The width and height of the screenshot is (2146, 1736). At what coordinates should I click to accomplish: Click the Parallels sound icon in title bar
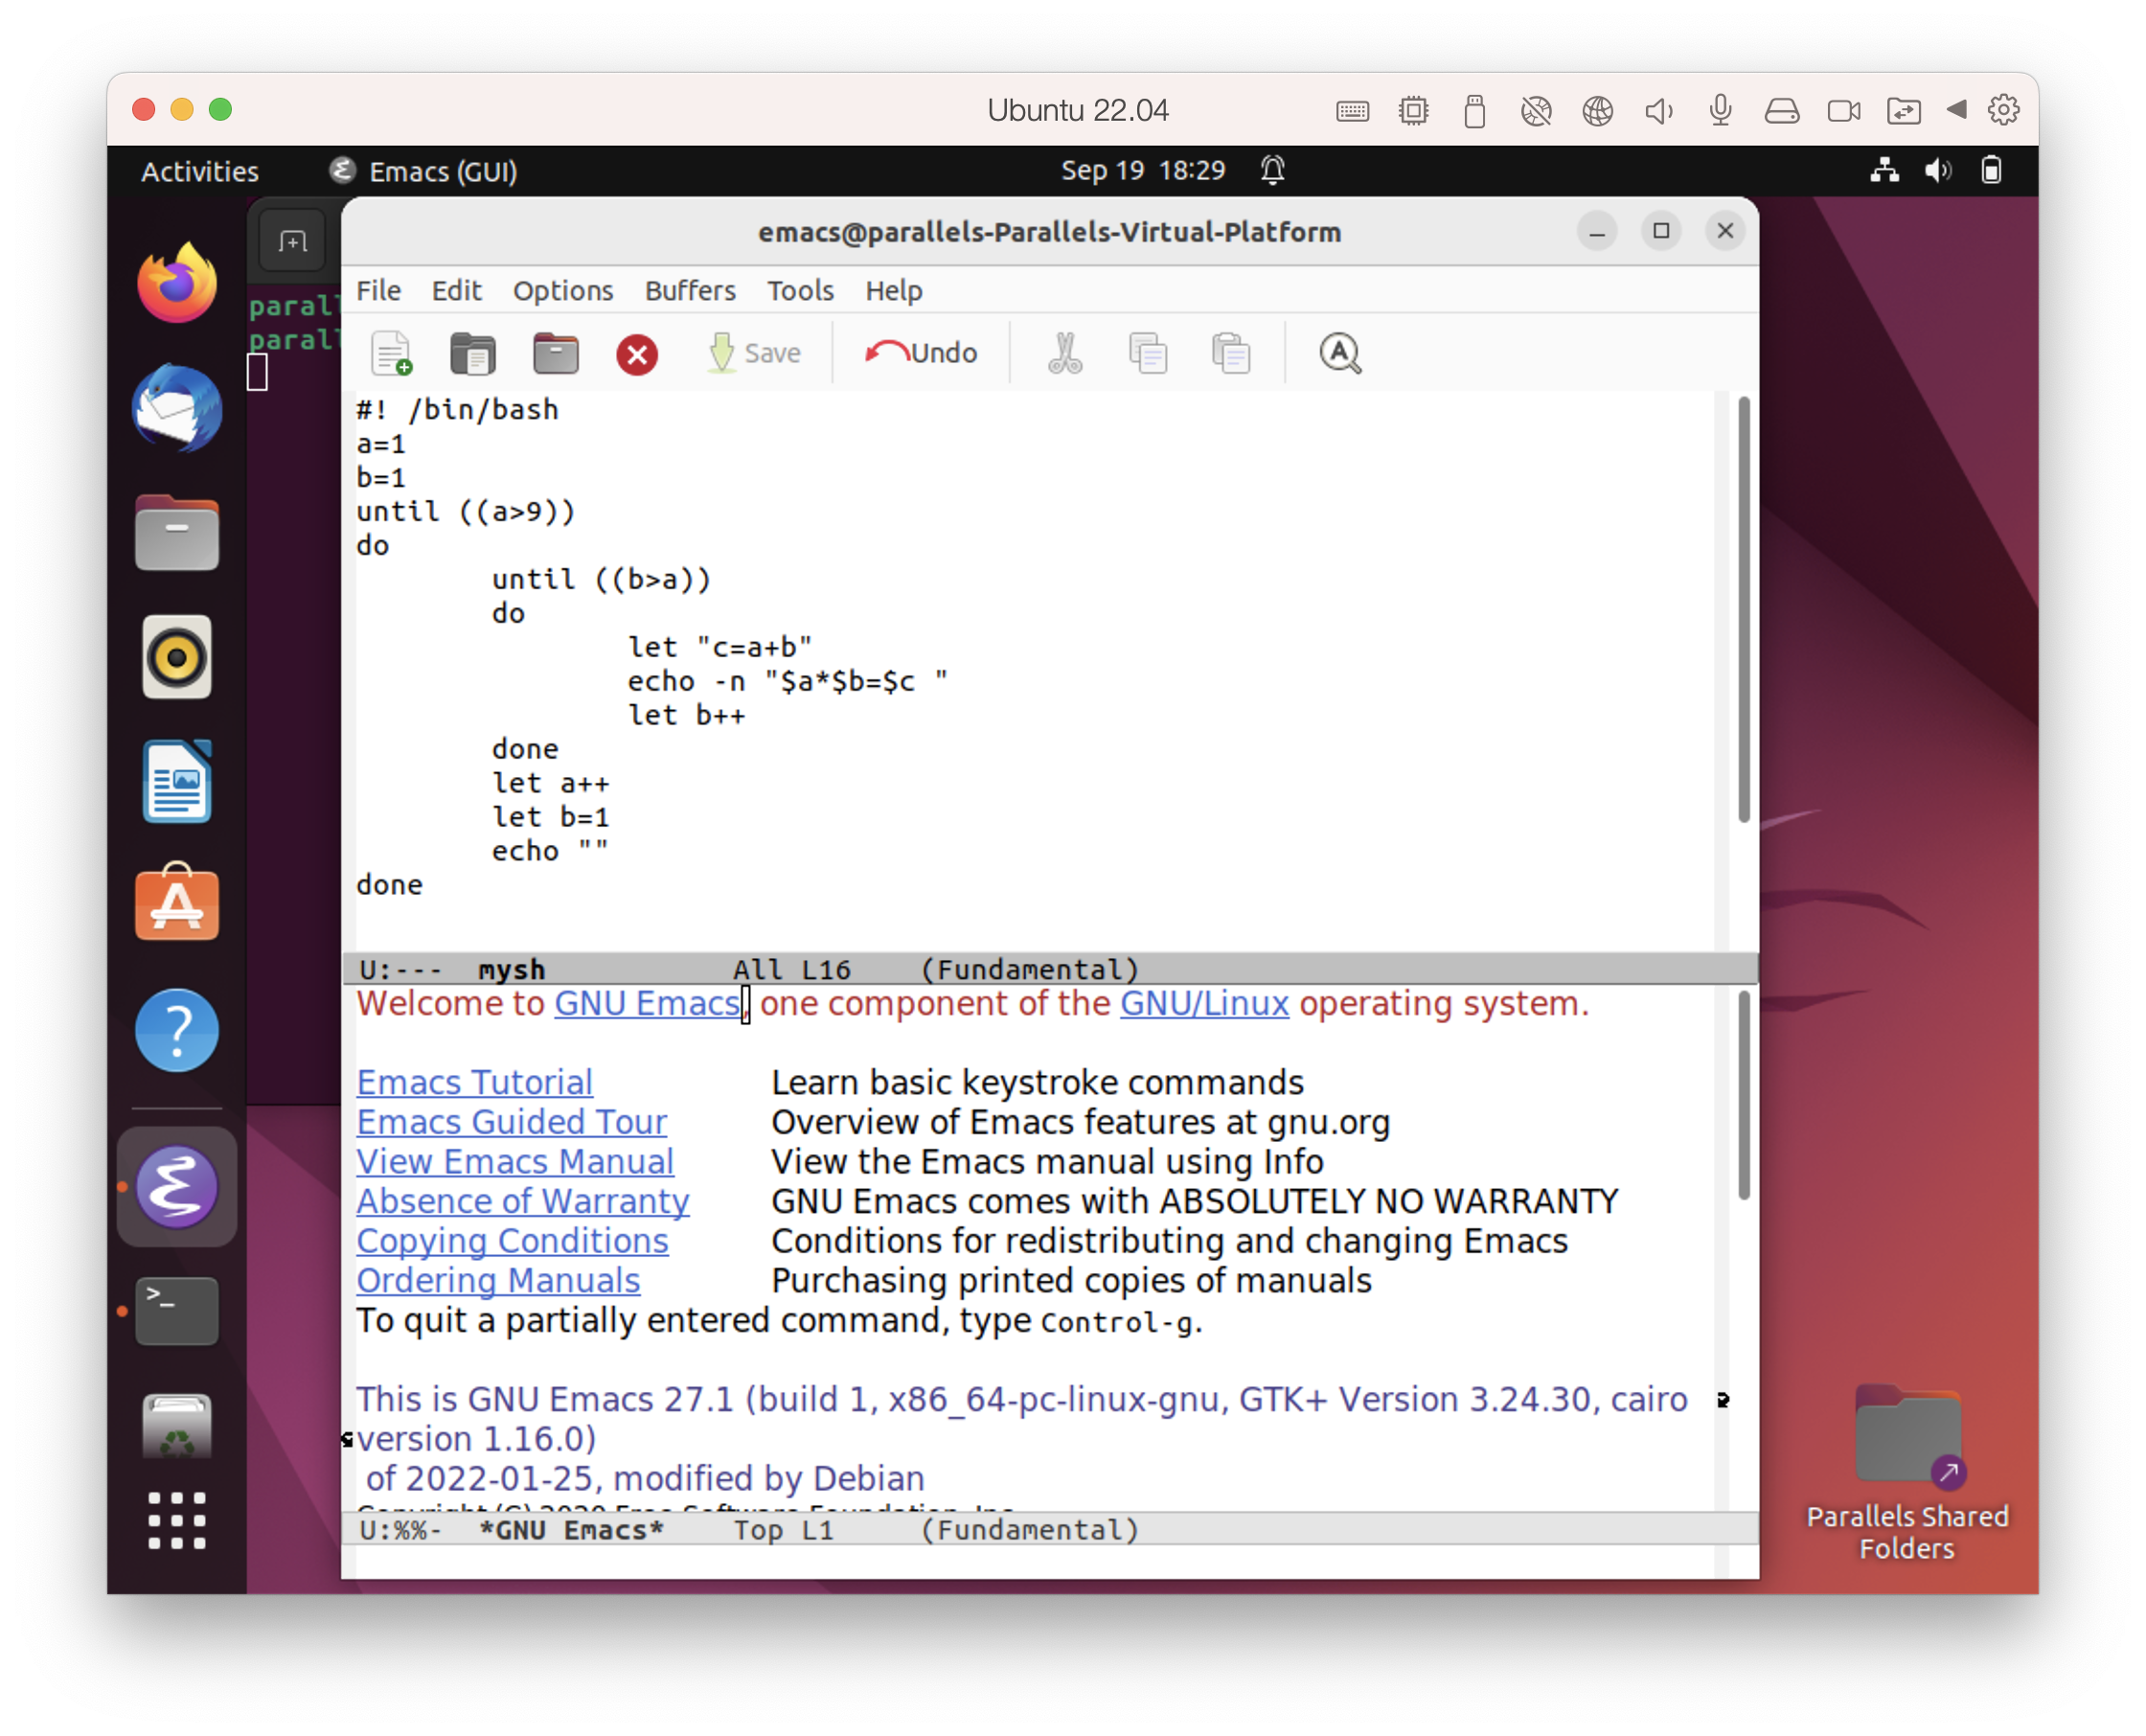point(1658,111)
